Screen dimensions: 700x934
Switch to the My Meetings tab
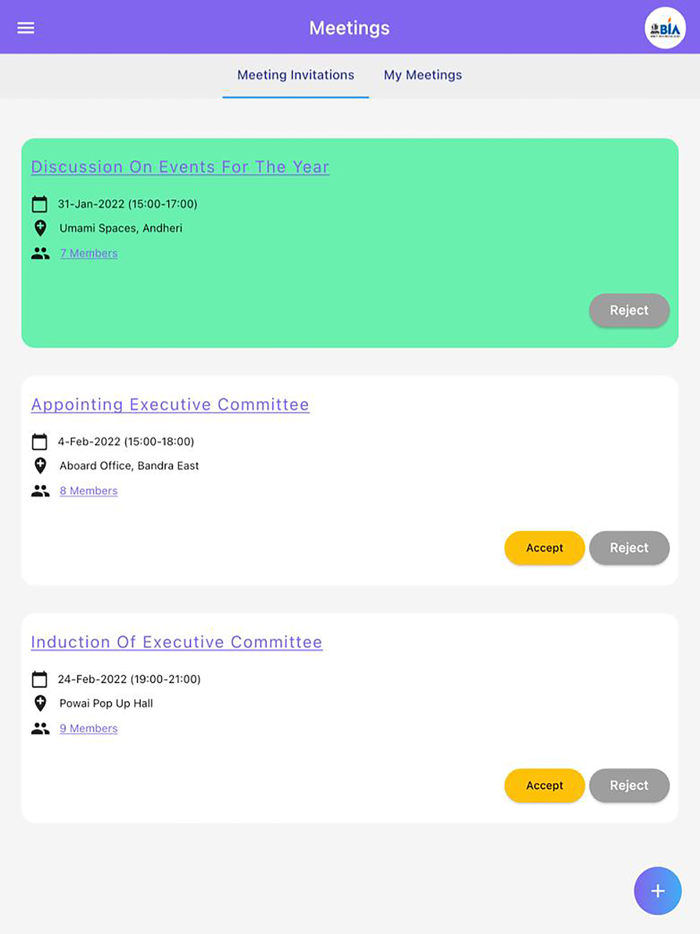tap(422, 75)
